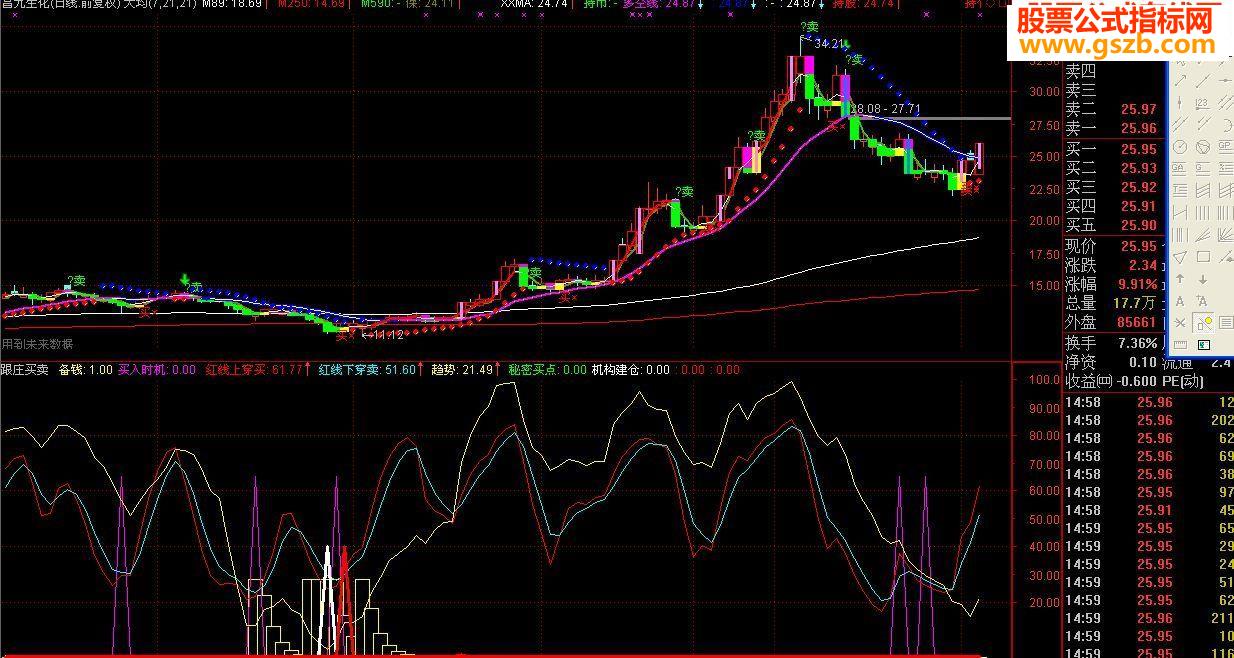
Task: Click the 卖一 ask price 25.96 row
Action: 1110,128
